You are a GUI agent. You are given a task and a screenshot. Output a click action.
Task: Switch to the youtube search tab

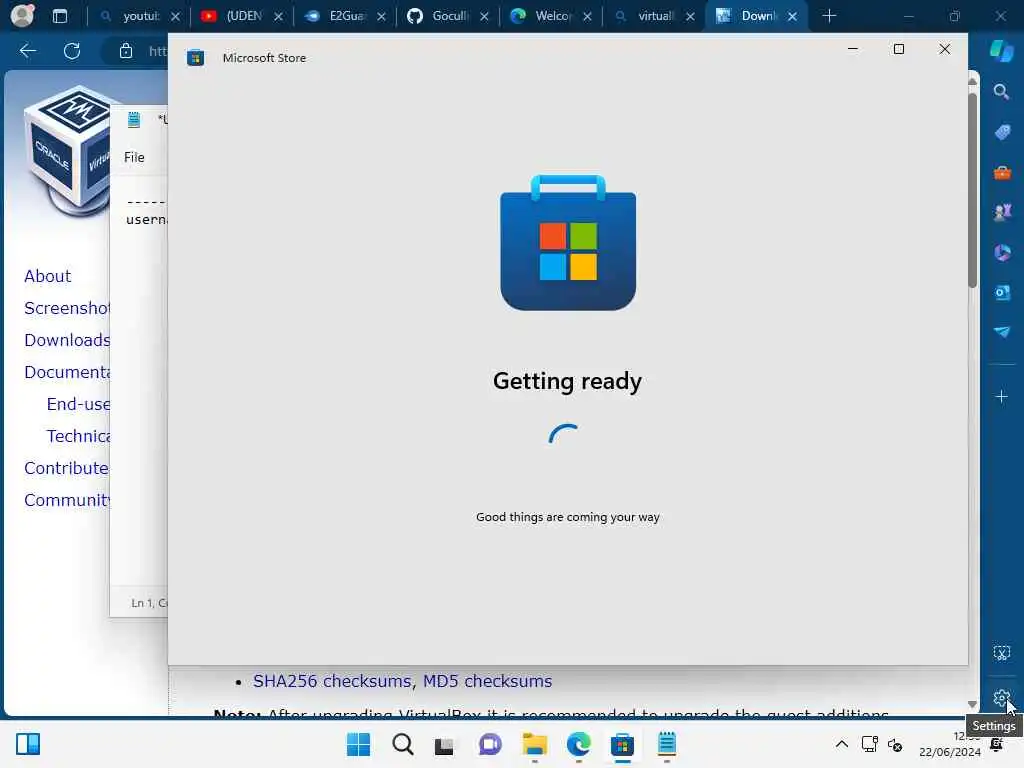140,16
